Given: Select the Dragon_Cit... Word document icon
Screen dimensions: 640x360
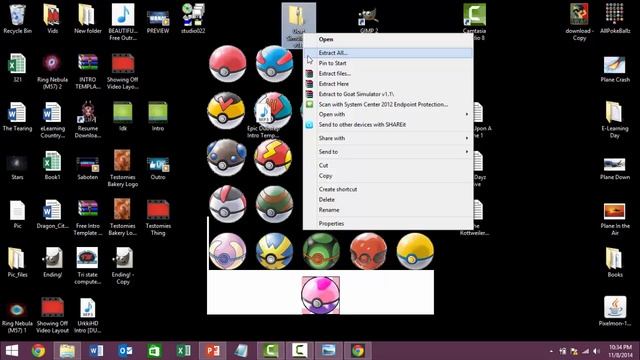Looking at the screenshot, I should [x=52, y=214].
